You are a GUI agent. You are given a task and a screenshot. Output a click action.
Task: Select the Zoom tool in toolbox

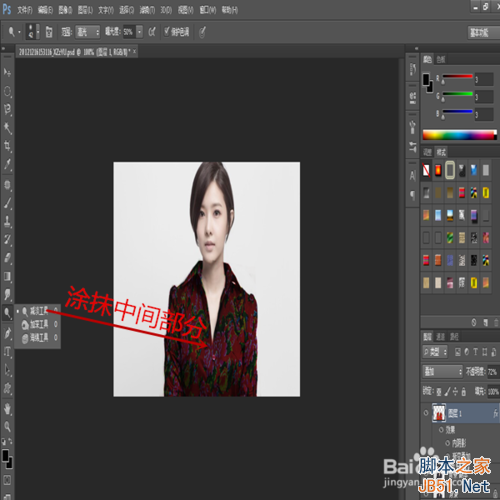(7, 426)
